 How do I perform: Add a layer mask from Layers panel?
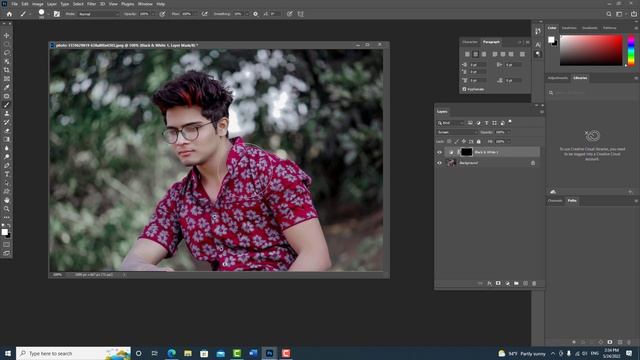[x=498, y=283]
